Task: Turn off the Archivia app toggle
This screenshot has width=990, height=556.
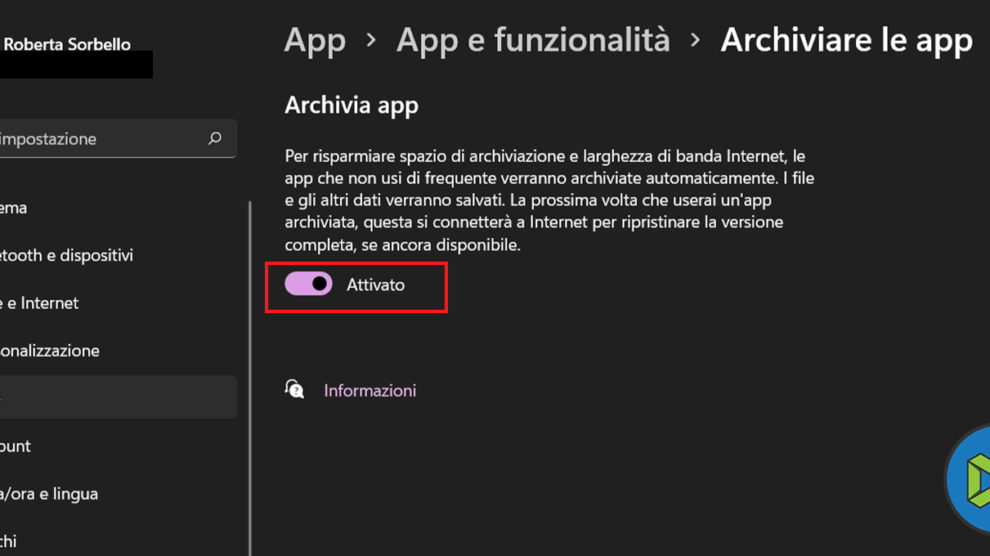Action: [x=308, y=285]
